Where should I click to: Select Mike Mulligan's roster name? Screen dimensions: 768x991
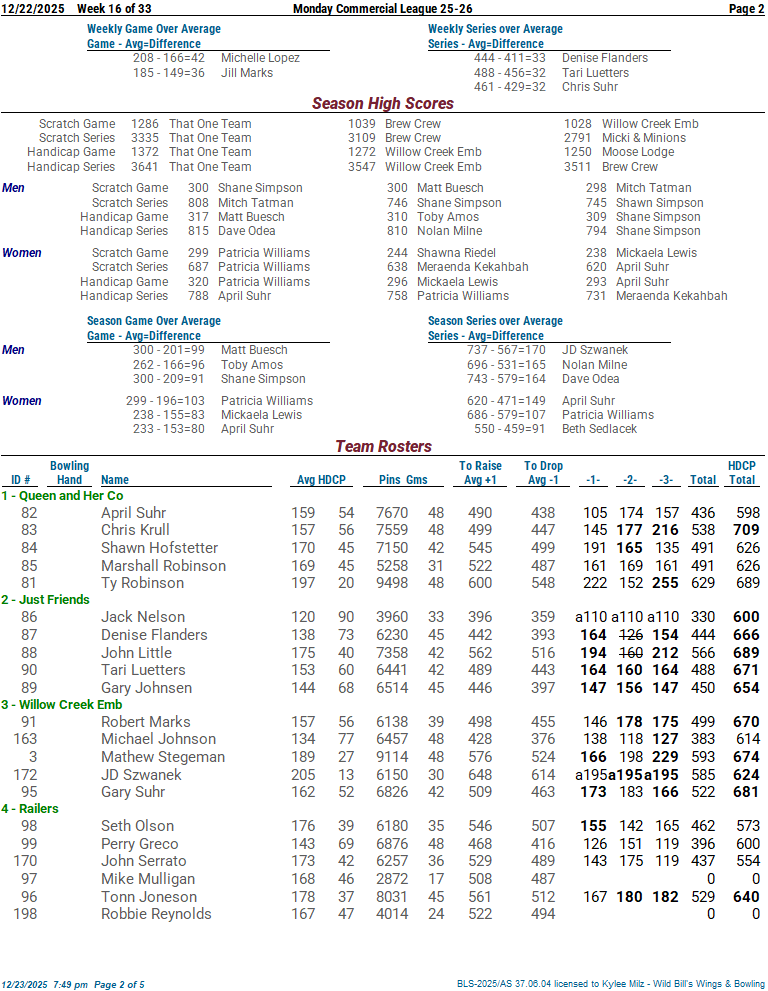click(x=148, y=879)
